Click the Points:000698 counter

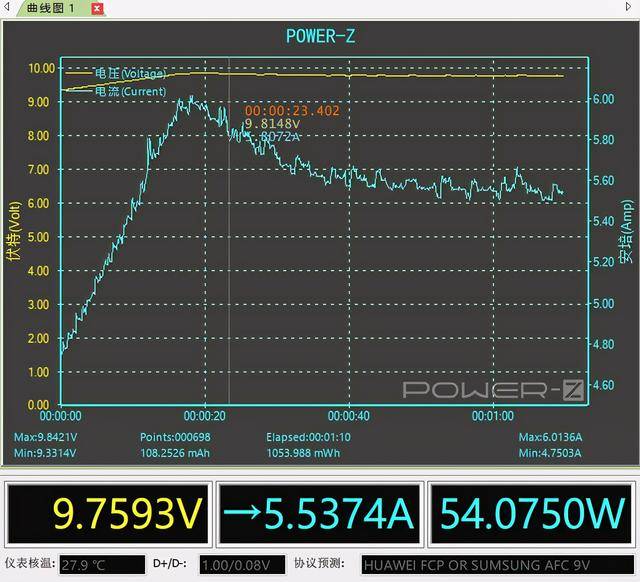[175, 438]
